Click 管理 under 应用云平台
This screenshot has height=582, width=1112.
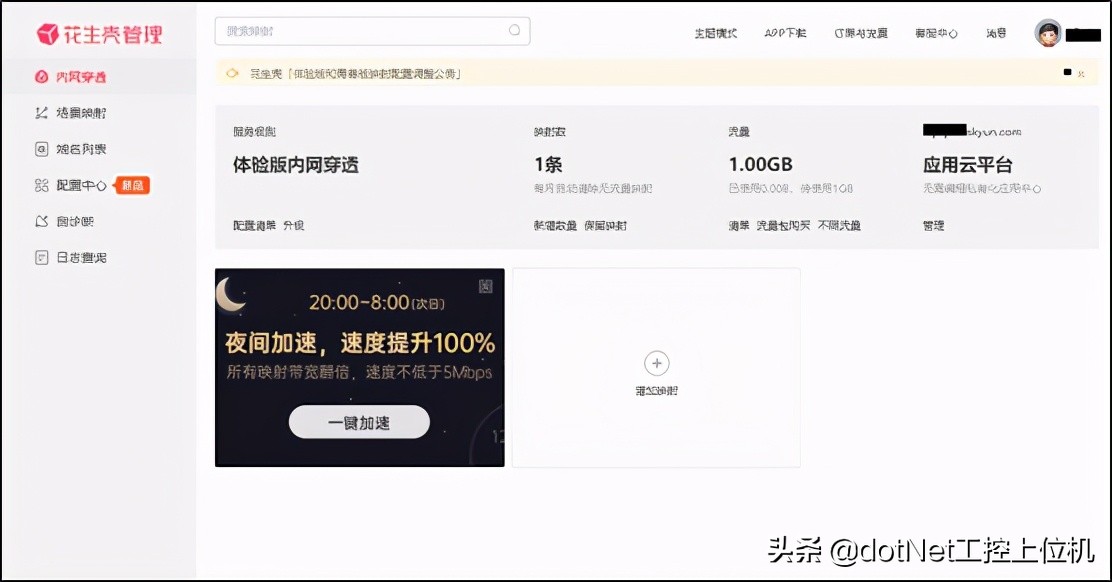(932, 225)
